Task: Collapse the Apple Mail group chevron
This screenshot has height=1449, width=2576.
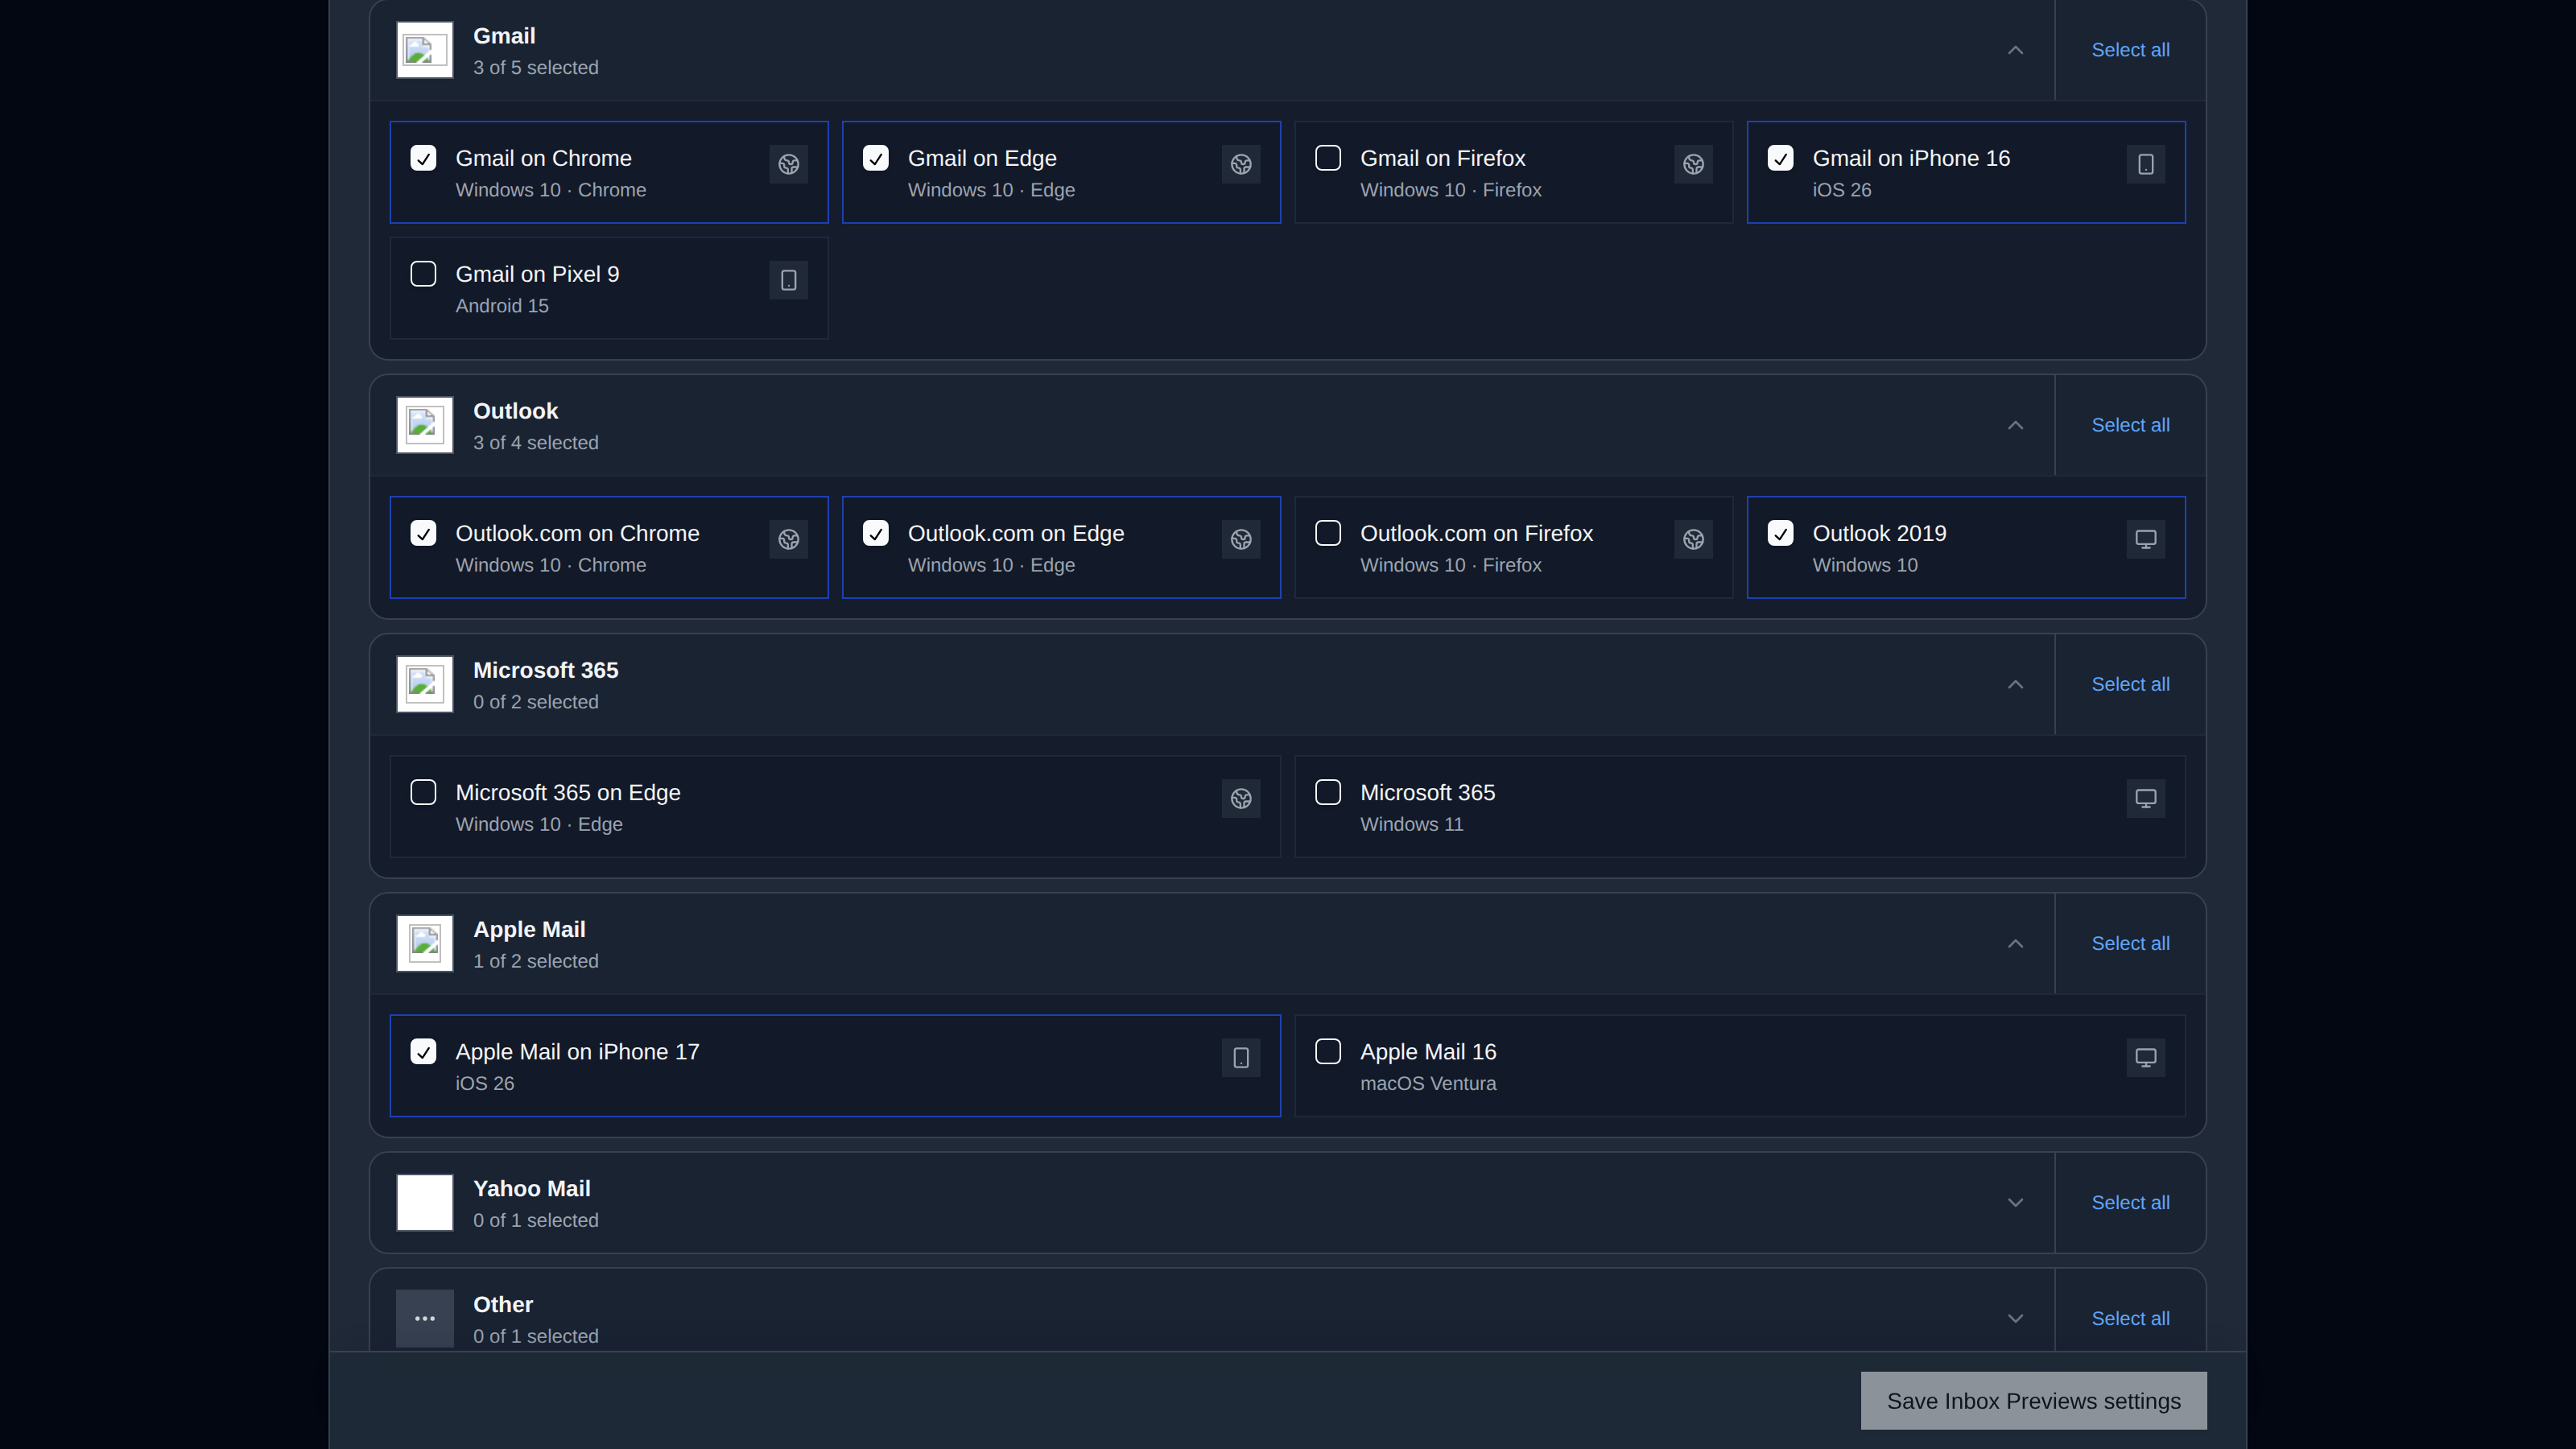Action: coord(2015,943)
